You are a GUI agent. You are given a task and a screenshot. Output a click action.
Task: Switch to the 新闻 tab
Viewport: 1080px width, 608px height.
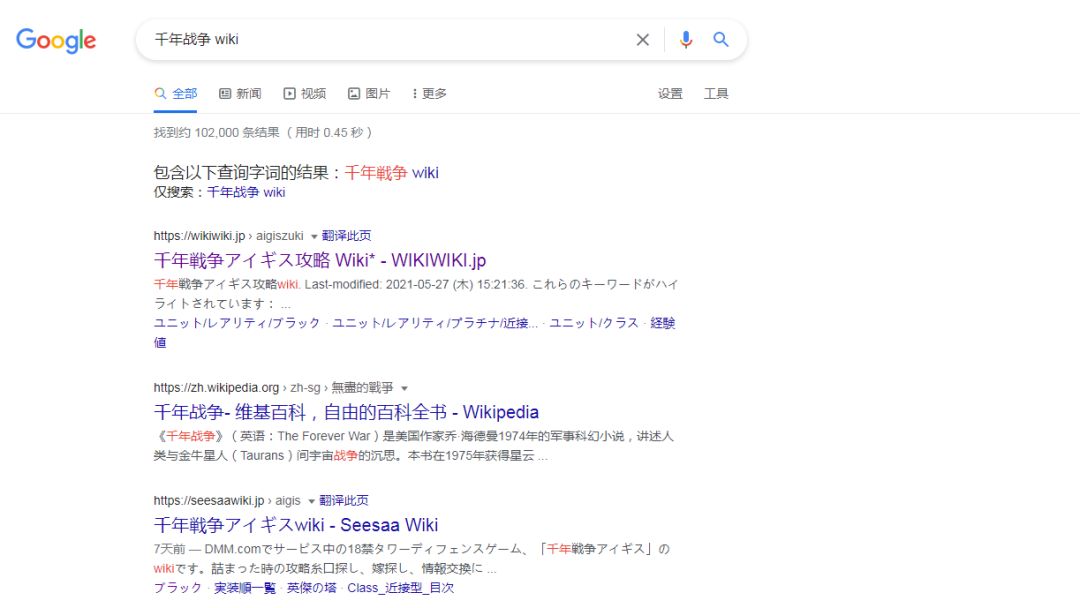[240, 94]
